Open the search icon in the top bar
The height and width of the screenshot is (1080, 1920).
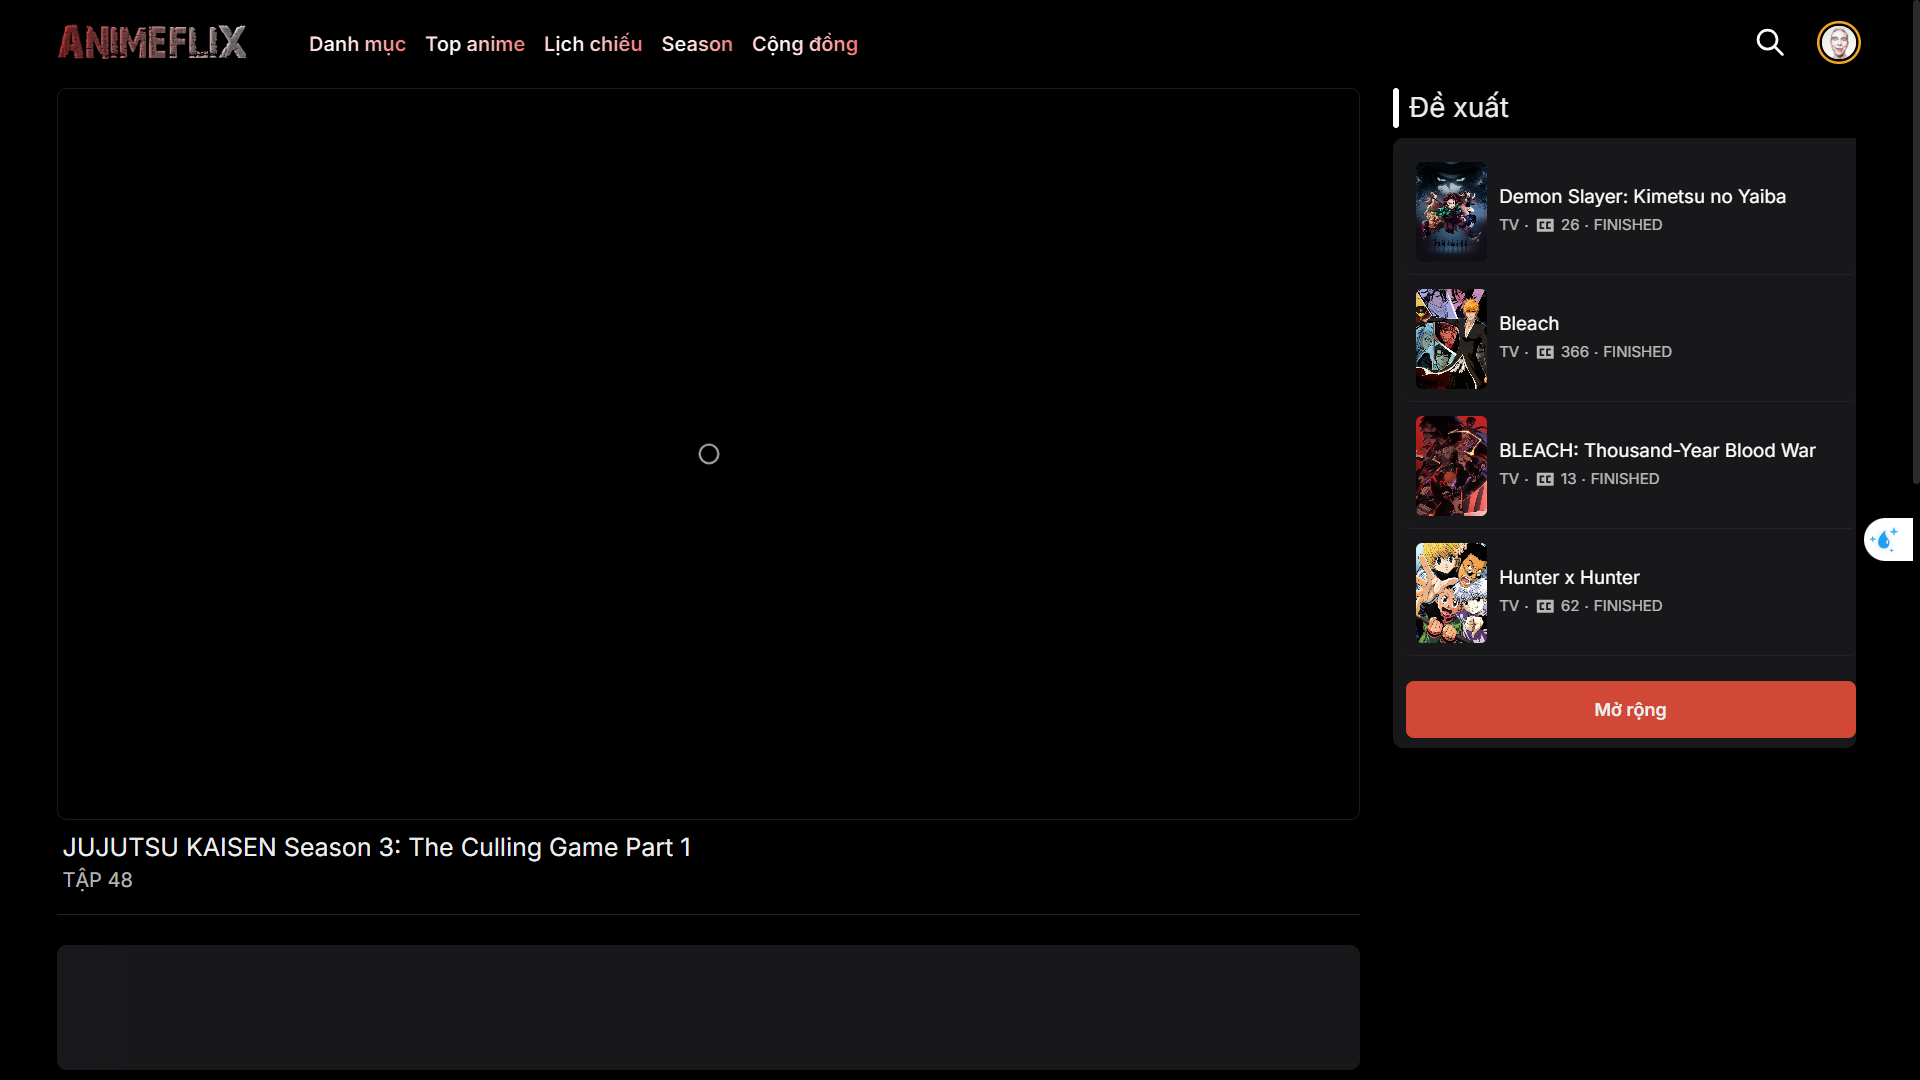click(1770, 42)
